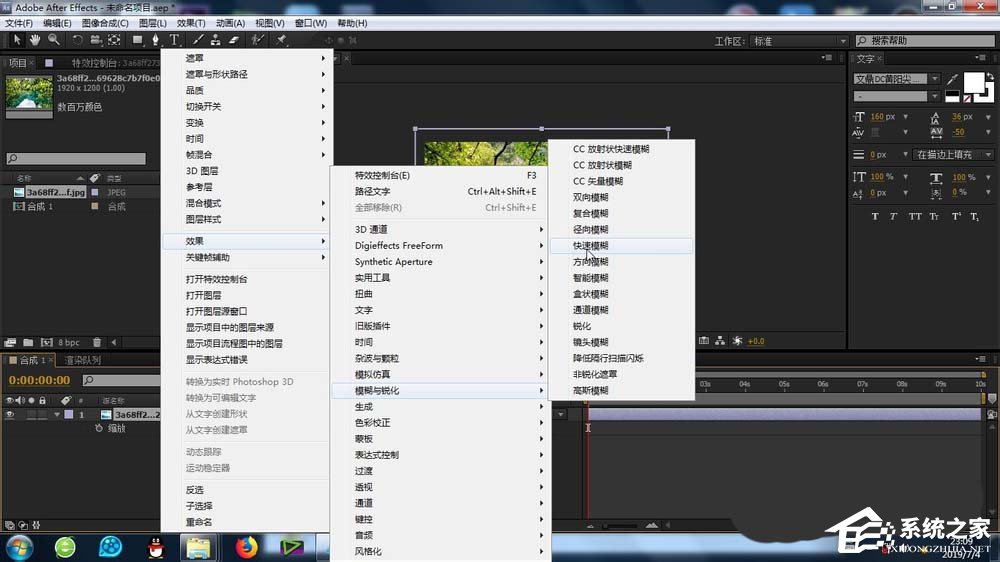Toggle the scale property stopwatch
The height and width of the screenshot is (562, 1000).
tap(98, 428)
